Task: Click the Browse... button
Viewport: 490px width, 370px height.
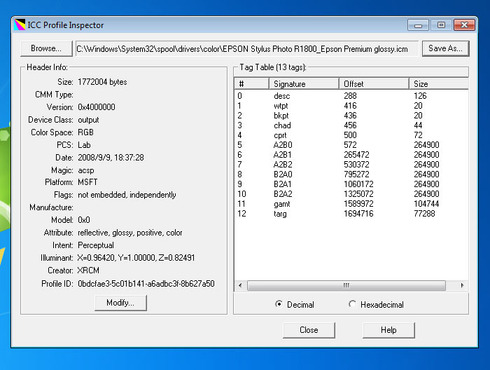Action: [x=46, y=48]
